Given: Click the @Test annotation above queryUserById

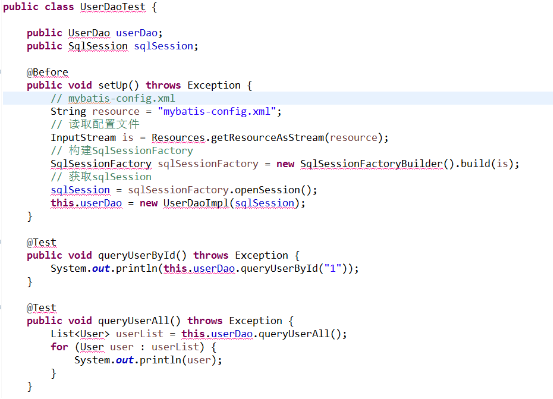Looking at the screenshot, I should (x=41, y=242).
